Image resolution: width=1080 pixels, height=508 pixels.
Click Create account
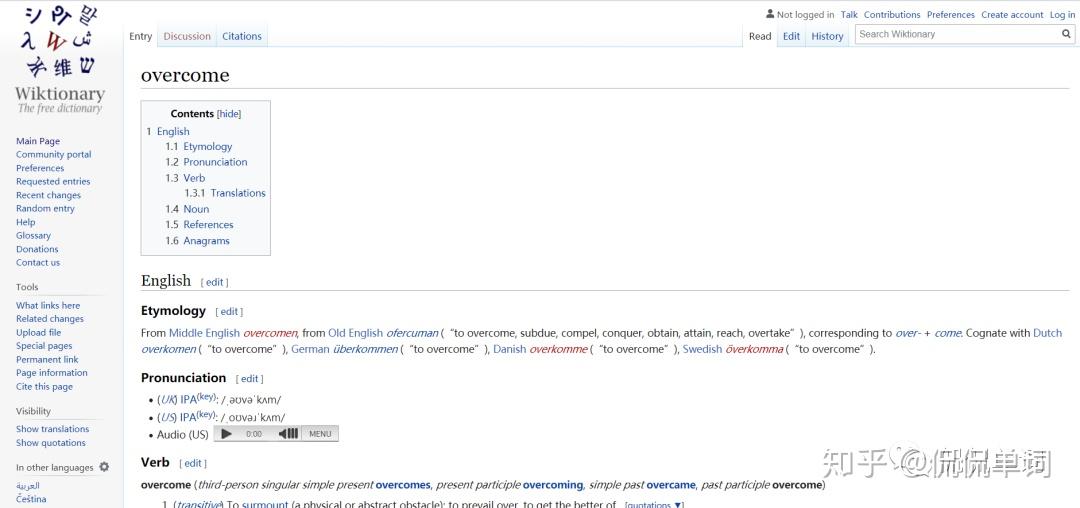coord(1012,14)
